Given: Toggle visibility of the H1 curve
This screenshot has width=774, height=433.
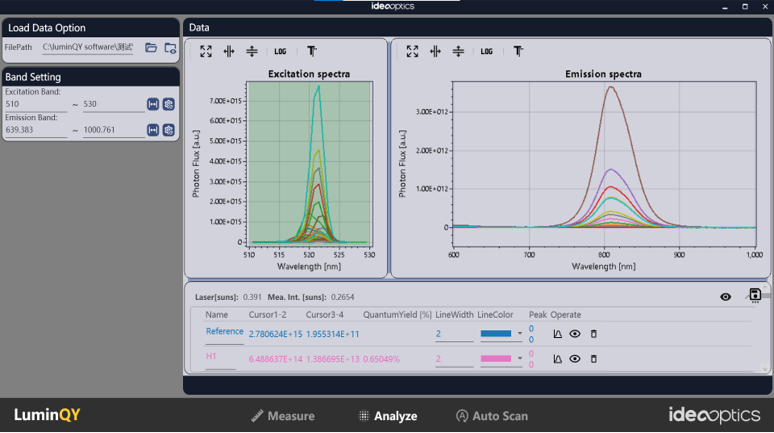Looking at the screenshot, I should 575,359.
